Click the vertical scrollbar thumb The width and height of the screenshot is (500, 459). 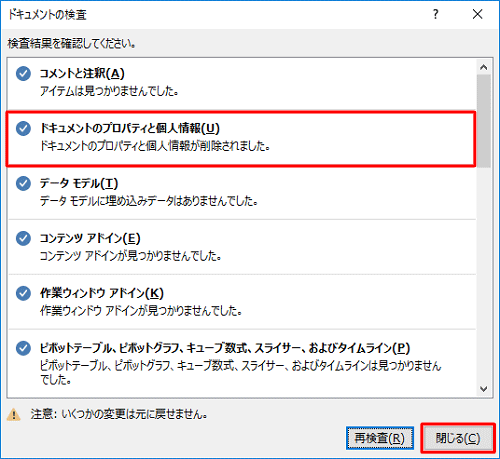[484, 121]
